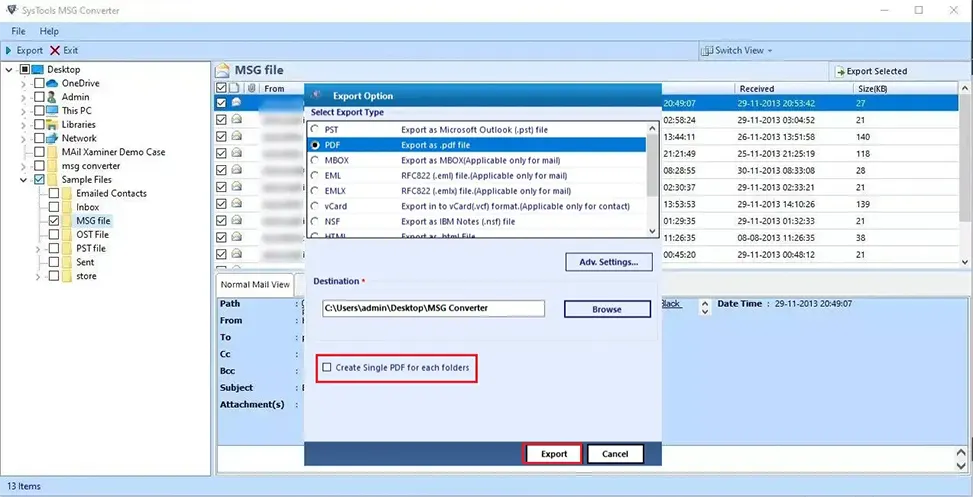Viewport: 973px width, 497px height.
Task: Click the Browse button for destination
Action: (607, 309)
